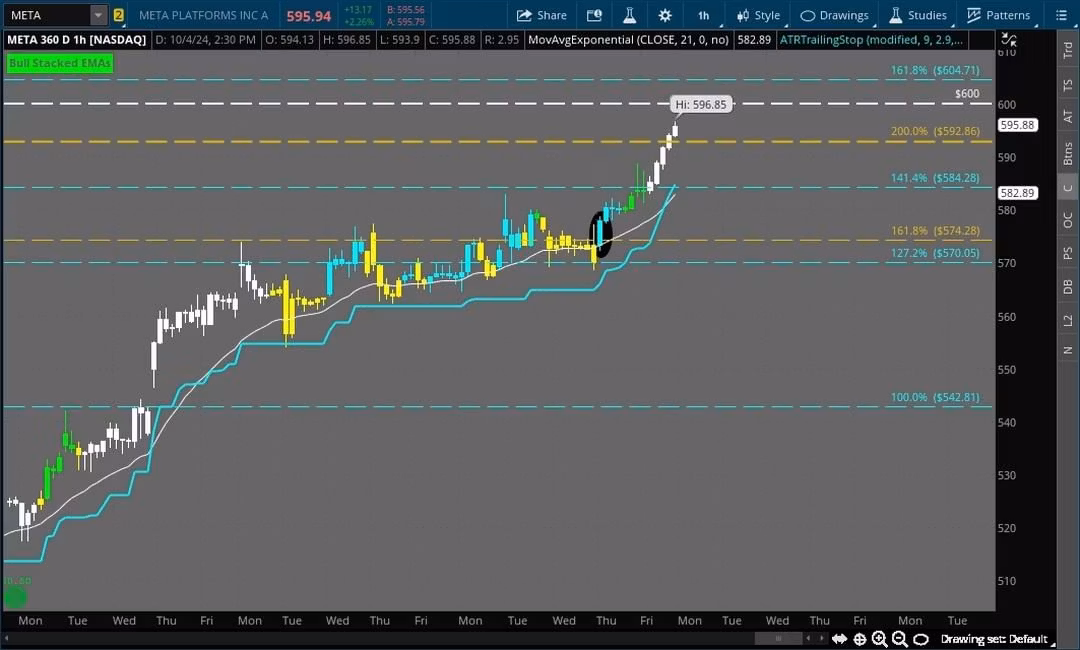The image size is (1080, 650).
Task: Click the crosshair pan icon
Action: point(860,639)
